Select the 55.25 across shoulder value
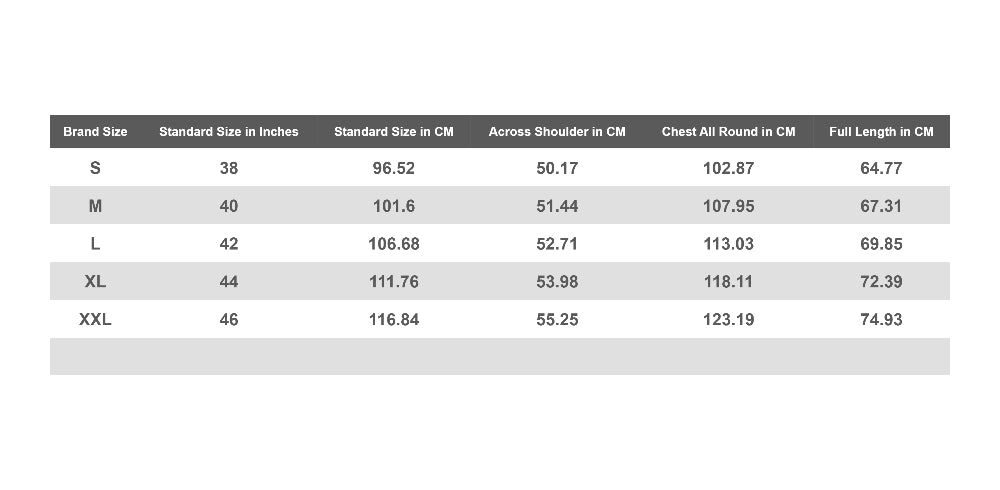Screen dimensions: 1000x490 pyautogui.click(x=557, y=319)
